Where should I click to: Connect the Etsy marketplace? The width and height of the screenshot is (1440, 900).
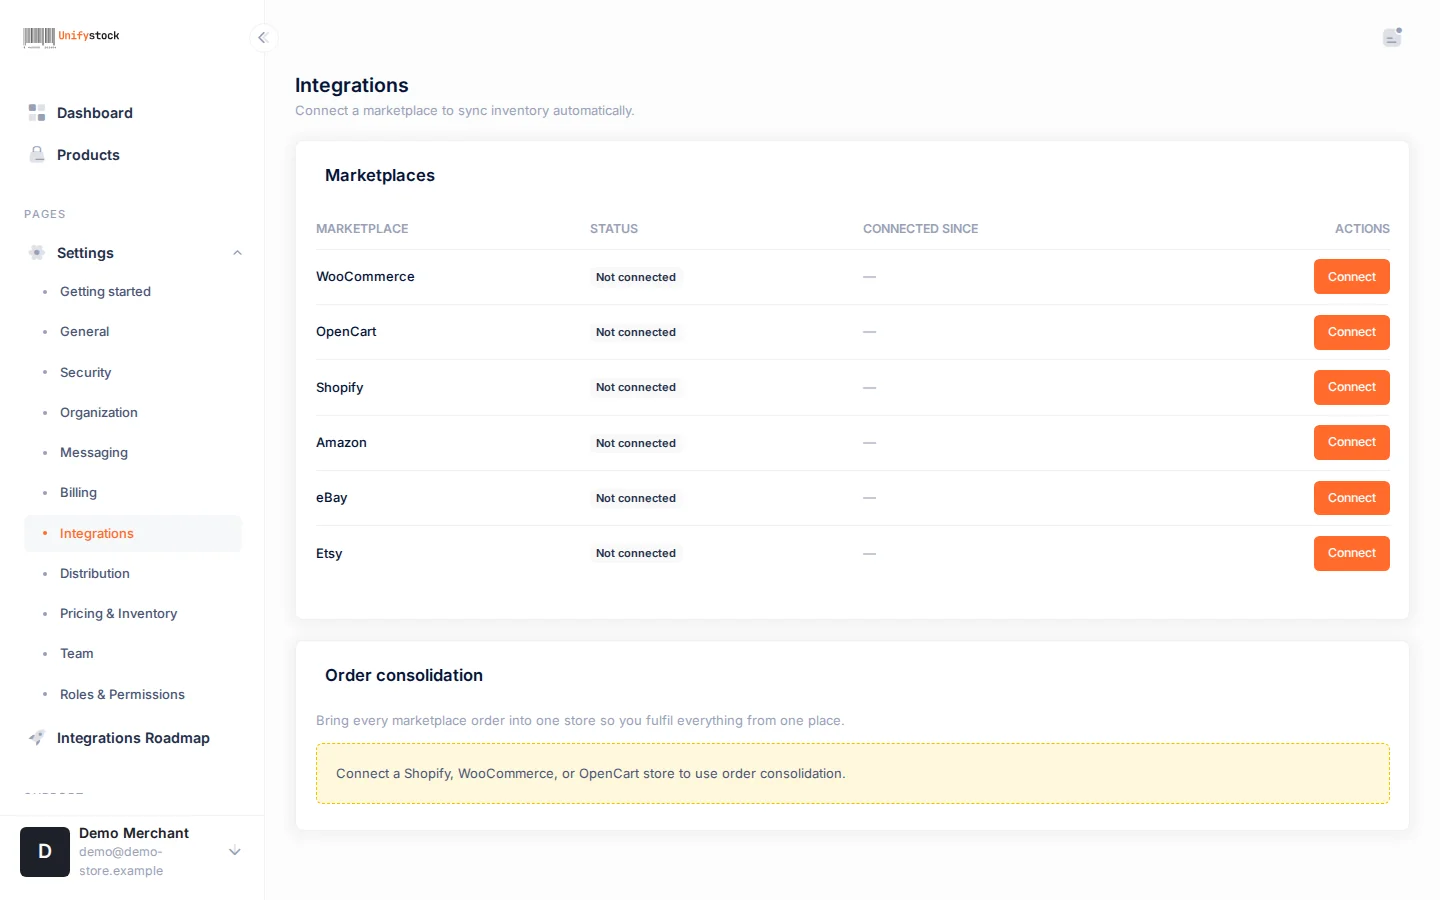1351,553
